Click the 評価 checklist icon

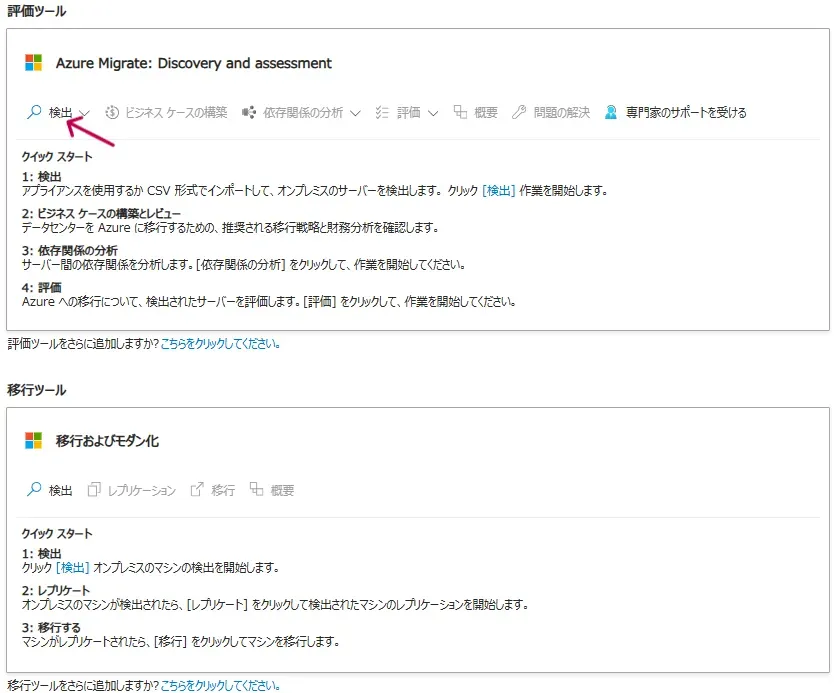coord(382,112)
